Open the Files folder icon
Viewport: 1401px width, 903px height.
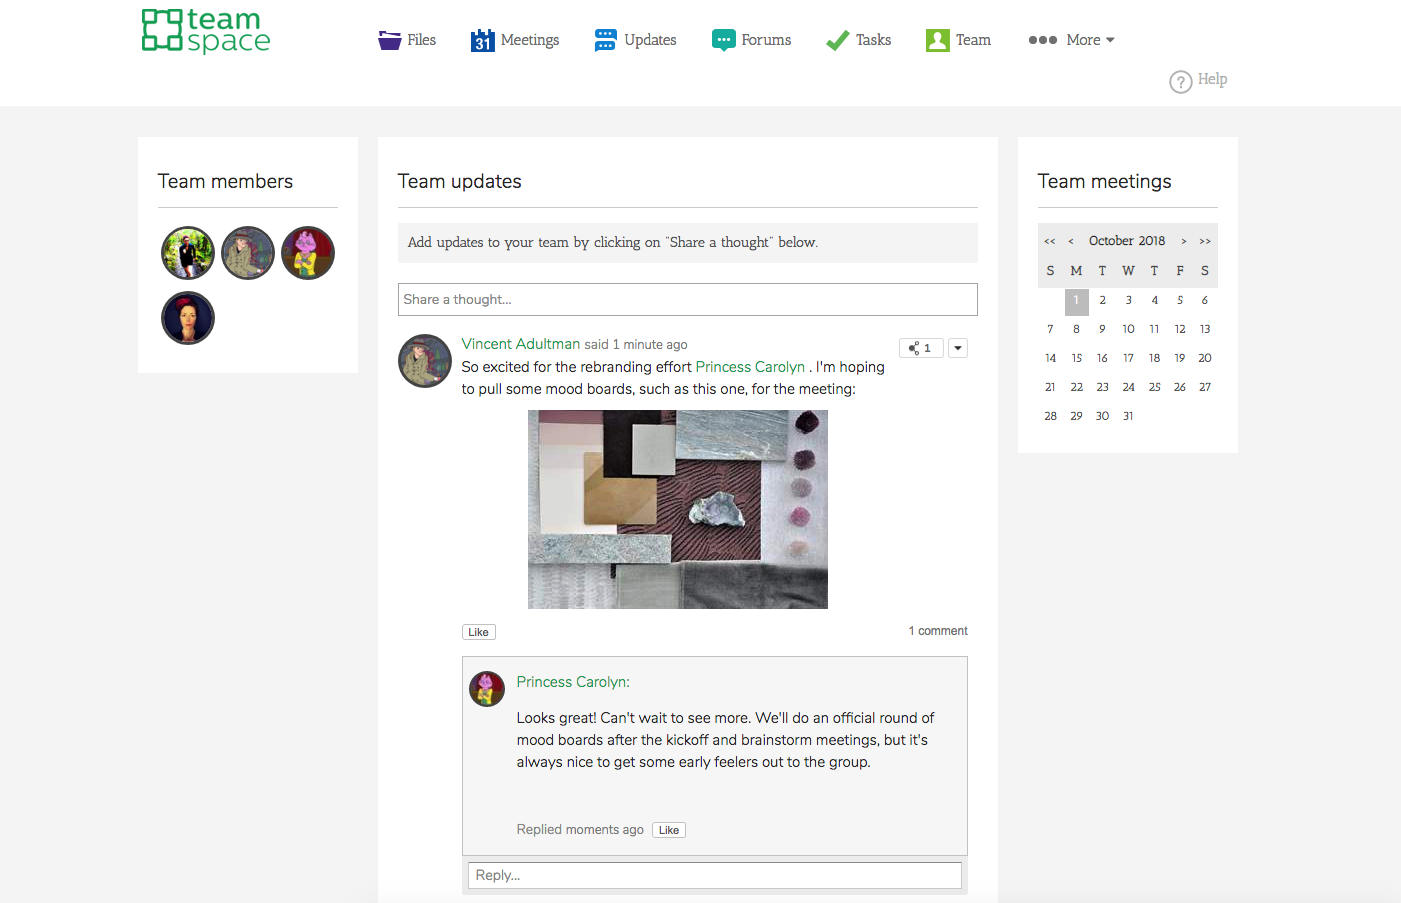point(389,40)
